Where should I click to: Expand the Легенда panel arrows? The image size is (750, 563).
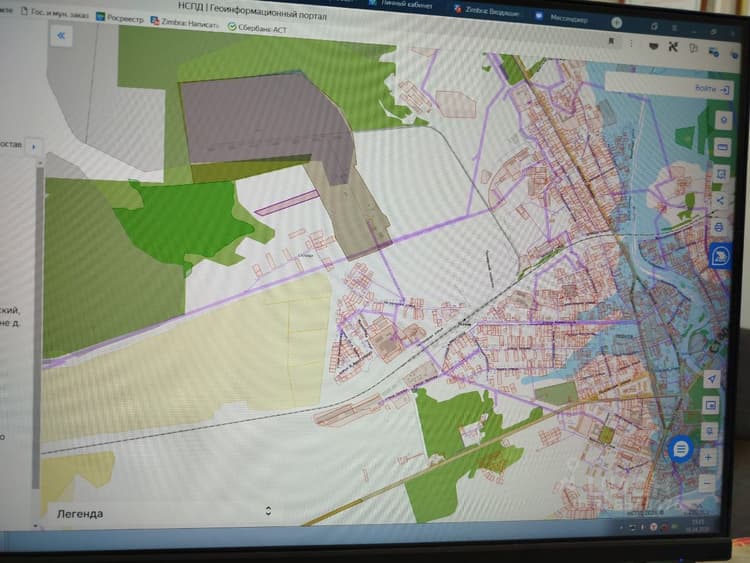(x=268, y=510)
